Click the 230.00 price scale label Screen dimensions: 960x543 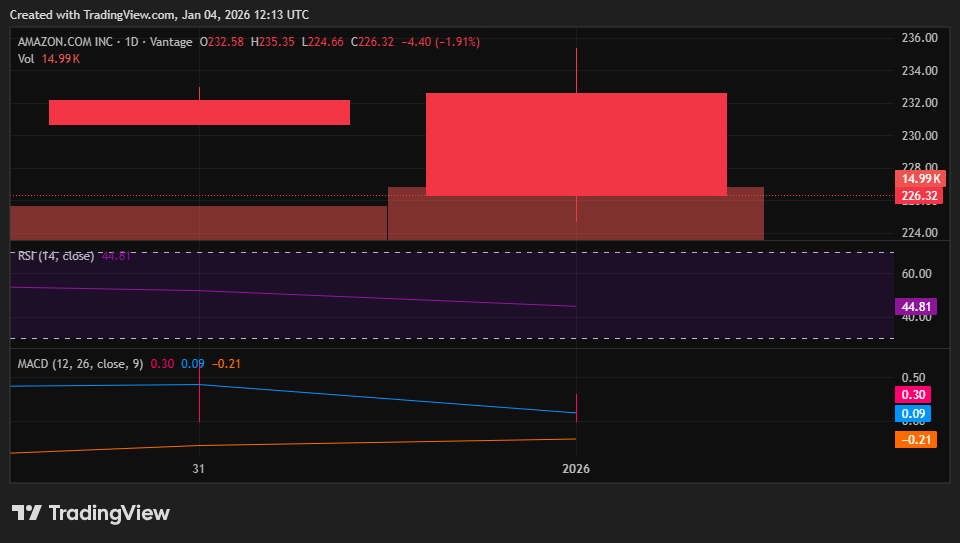[x=920, y=136]
